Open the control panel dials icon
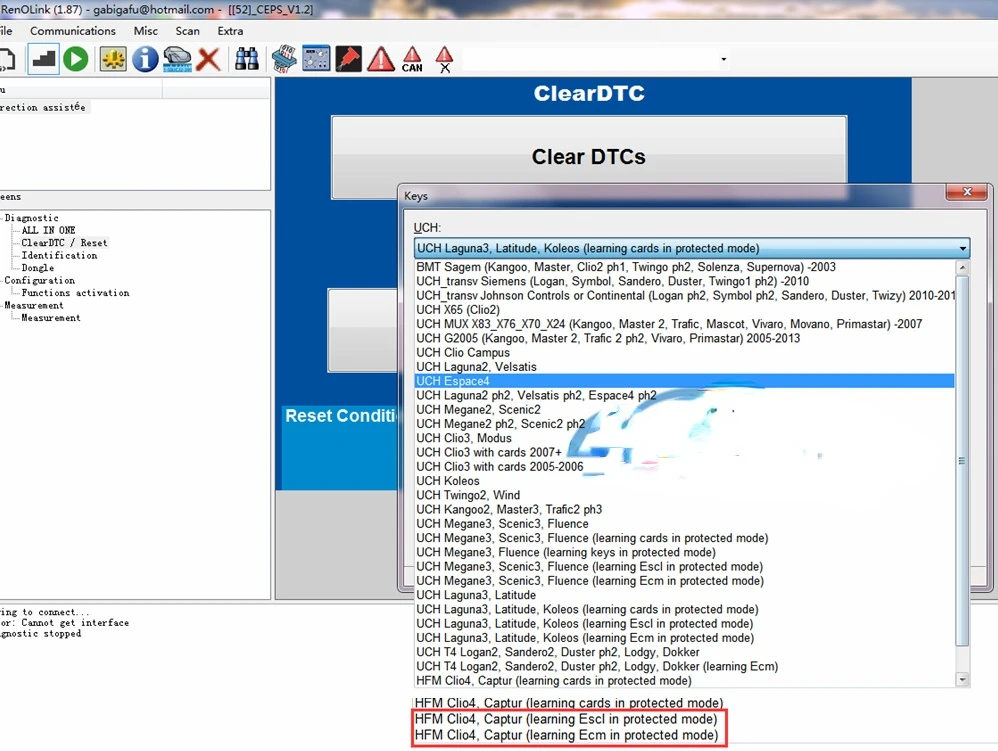998x751 pixels. [316, 59]
